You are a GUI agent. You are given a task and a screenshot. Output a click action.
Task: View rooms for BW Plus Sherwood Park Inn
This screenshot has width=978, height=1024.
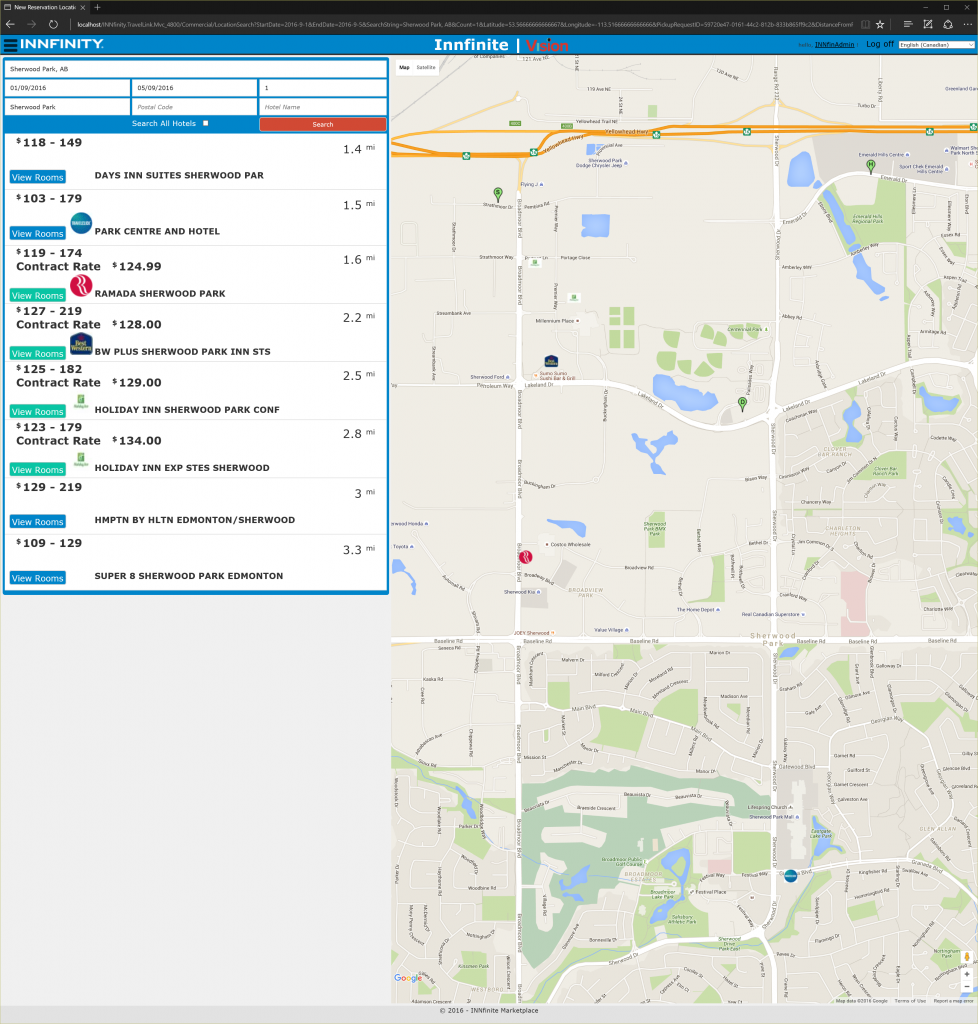coord(38,354)
